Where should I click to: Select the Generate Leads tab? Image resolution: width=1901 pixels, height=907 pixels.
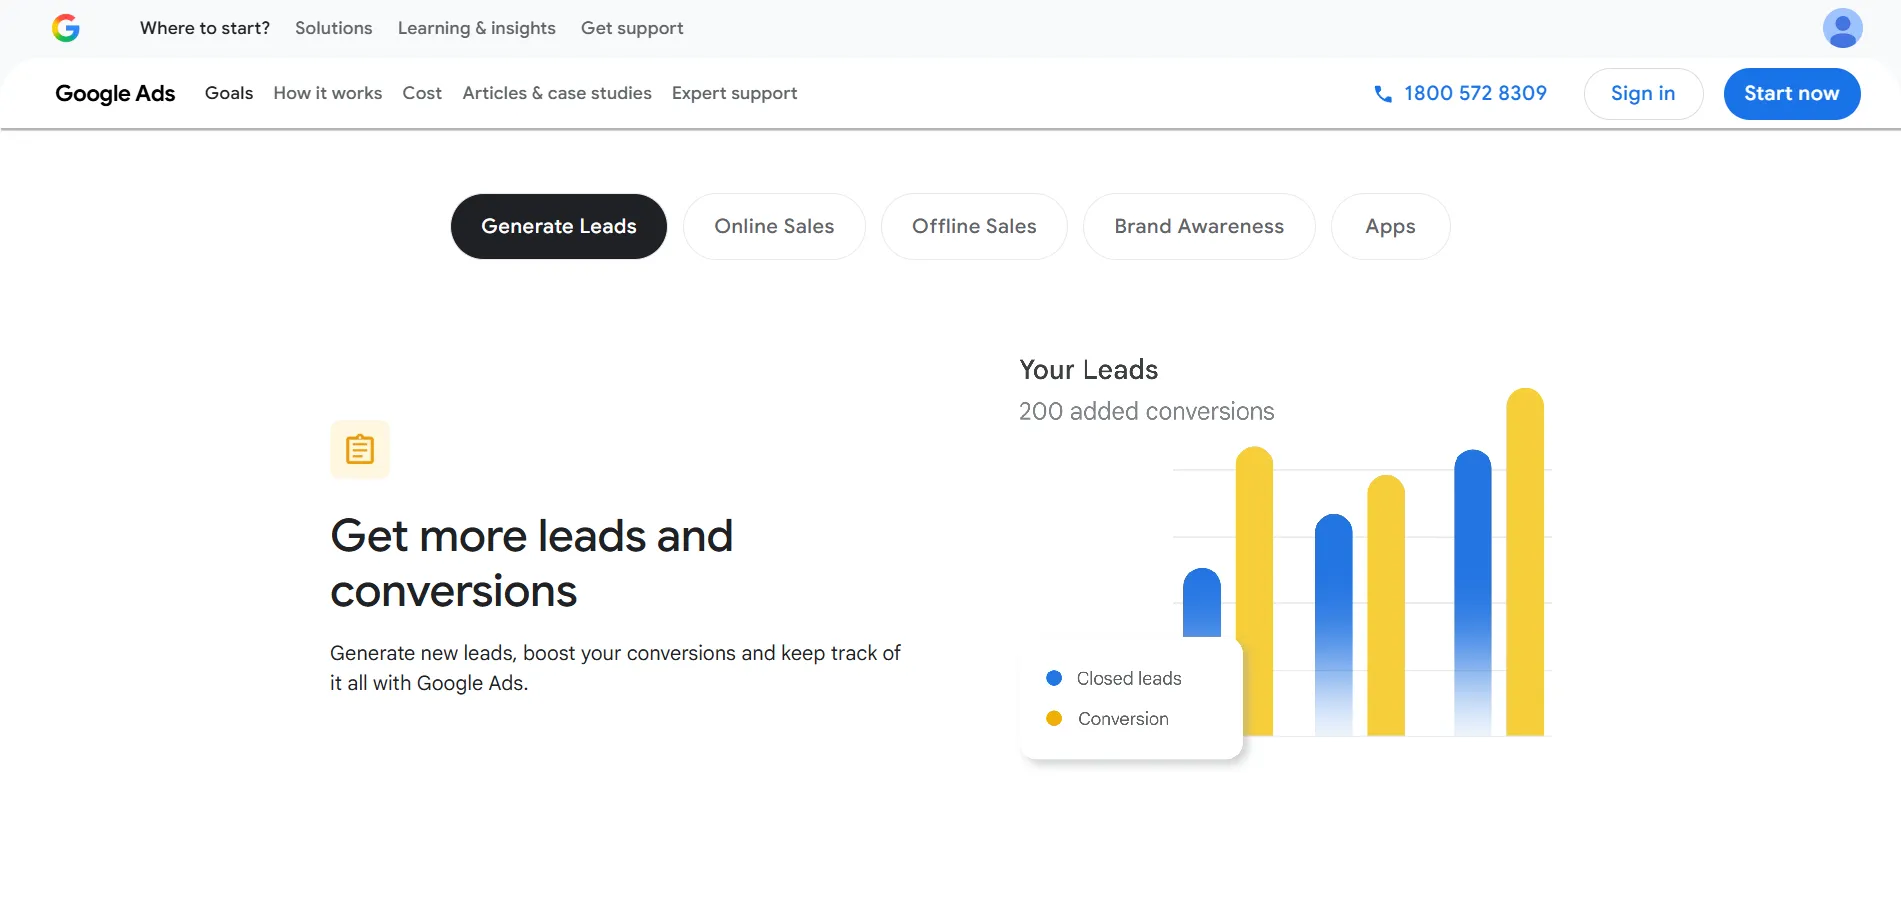pyautogui.click(x=558, y=227)
